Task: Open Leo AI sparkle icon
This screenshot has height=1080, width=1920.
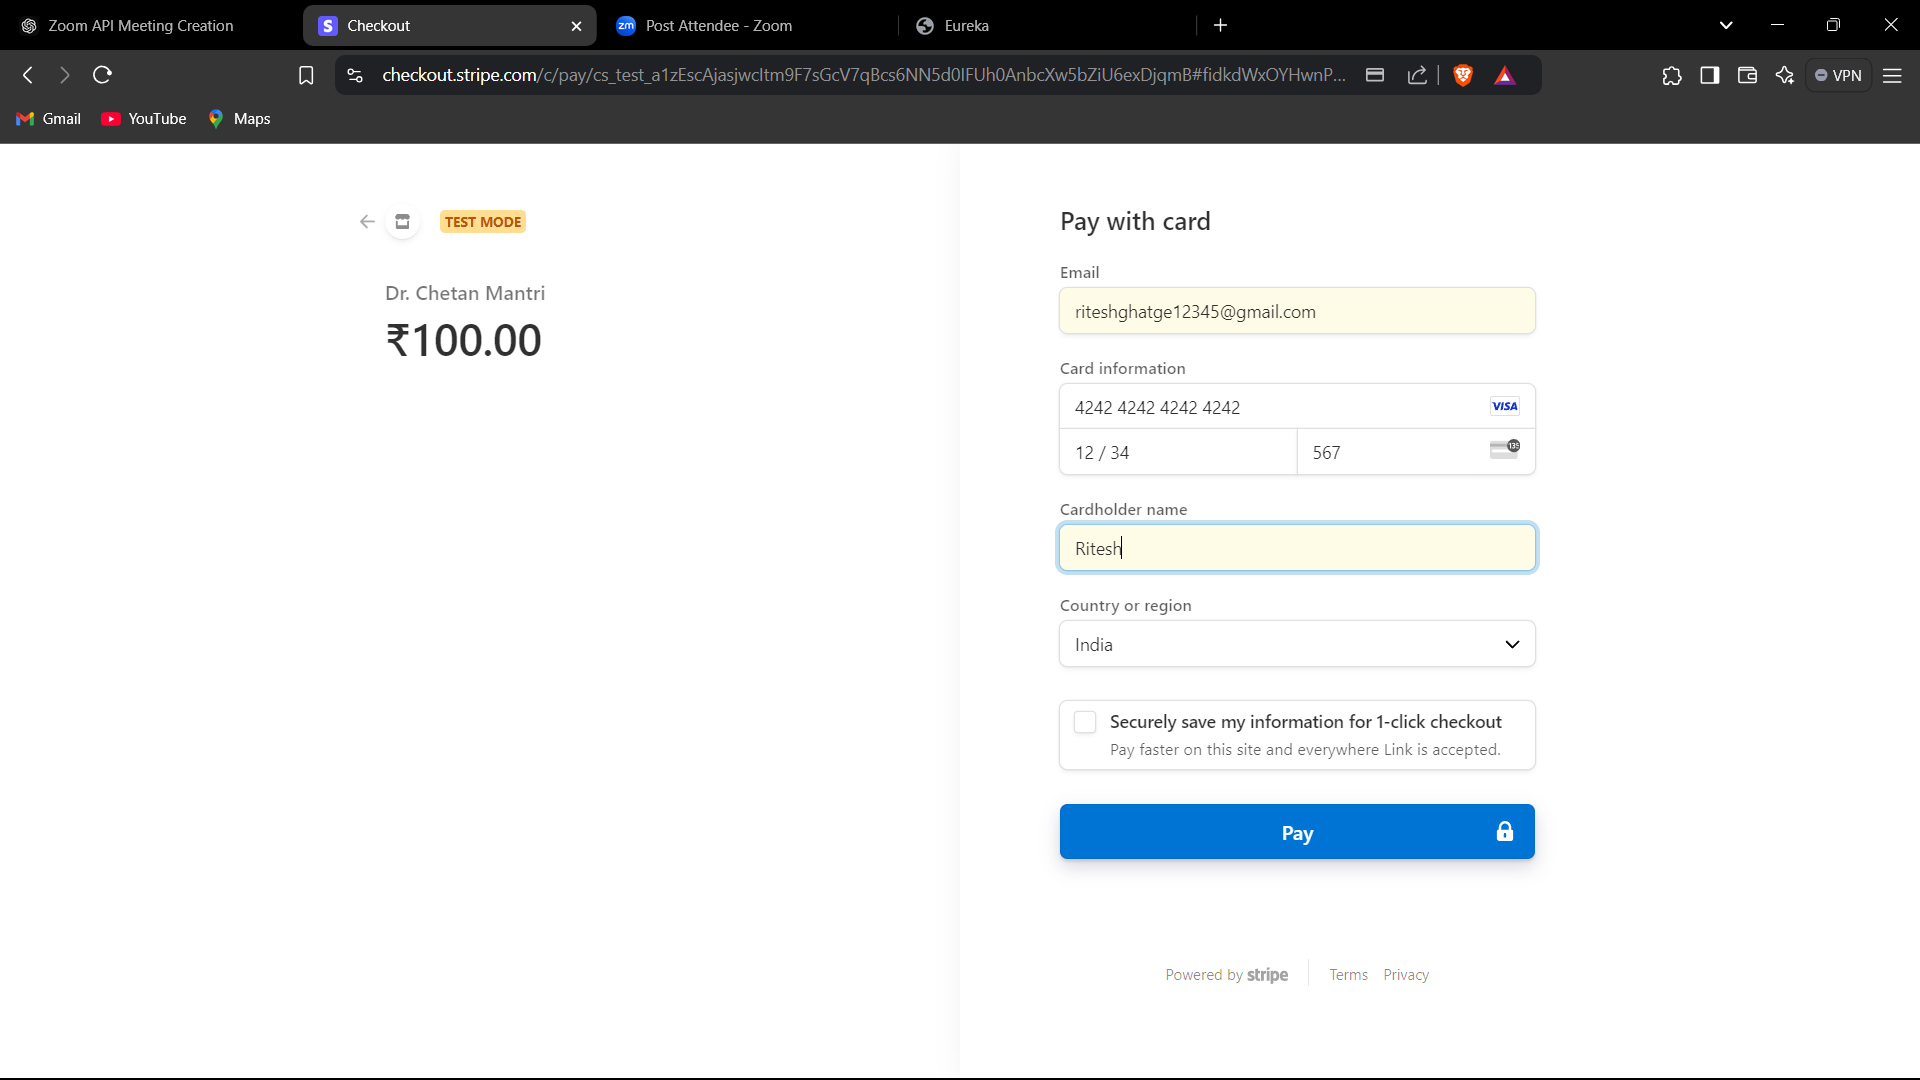Action: pos(1785,75)
